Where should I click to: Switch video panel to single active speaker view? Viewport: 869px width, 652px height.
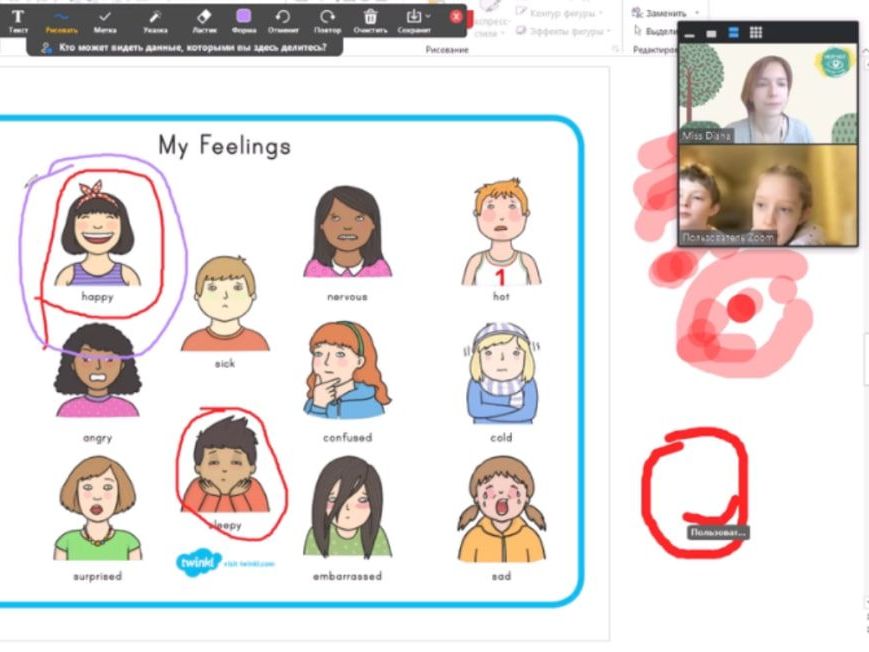(x=712, y=34)
